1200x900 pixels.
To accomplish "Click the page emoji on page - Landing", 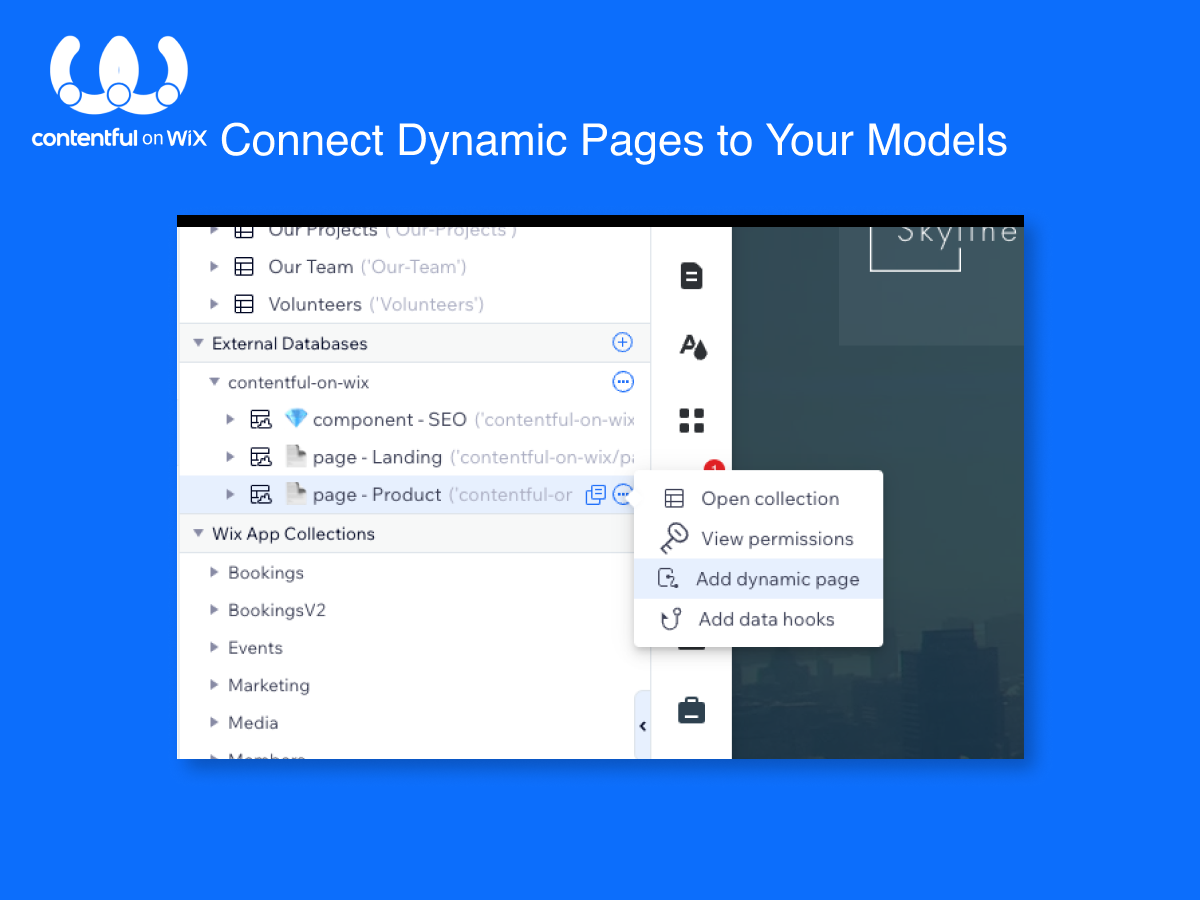I will (x=296, y=457).
